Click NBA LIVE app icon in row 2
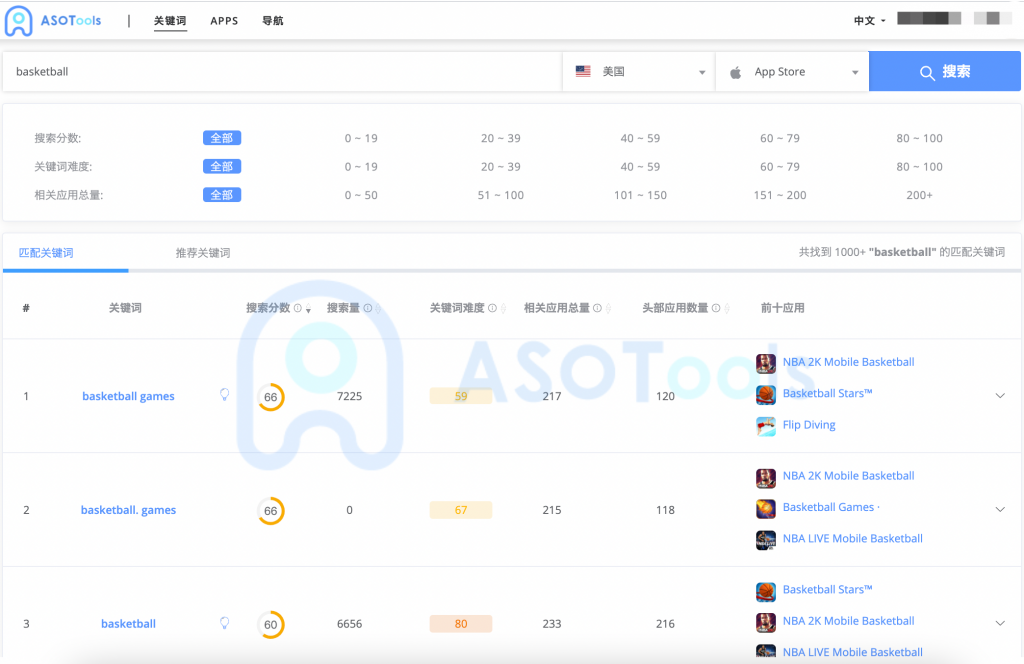This screenshot has width=1024, height=664. [765, 540]
